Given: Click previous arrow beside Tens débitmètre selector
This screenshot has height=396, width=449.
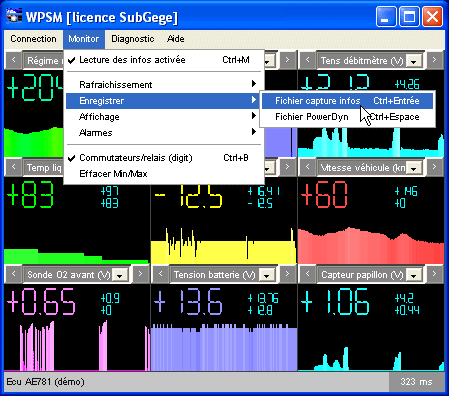Looking at the screenshot, I should [307, 60].
